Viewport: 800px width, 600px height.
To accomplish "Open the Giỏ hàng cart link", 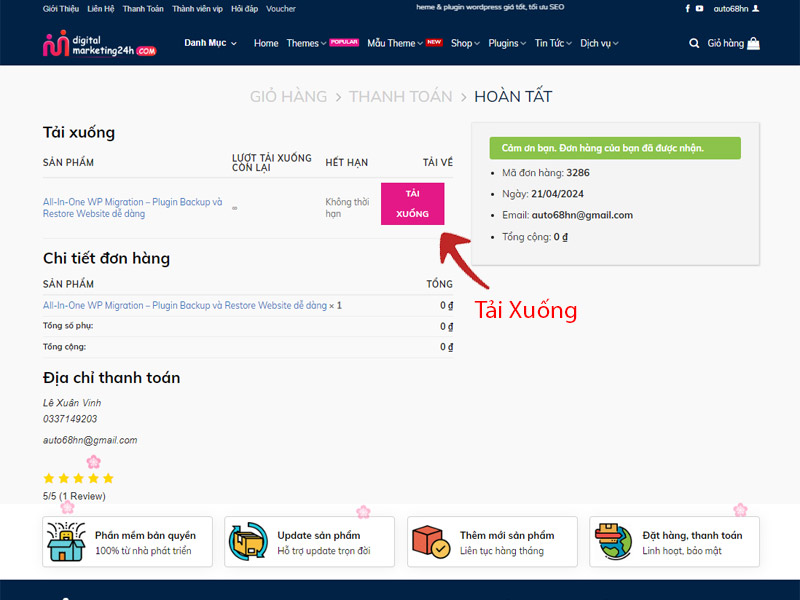I will pyautogui.click(x=726, y=43).
